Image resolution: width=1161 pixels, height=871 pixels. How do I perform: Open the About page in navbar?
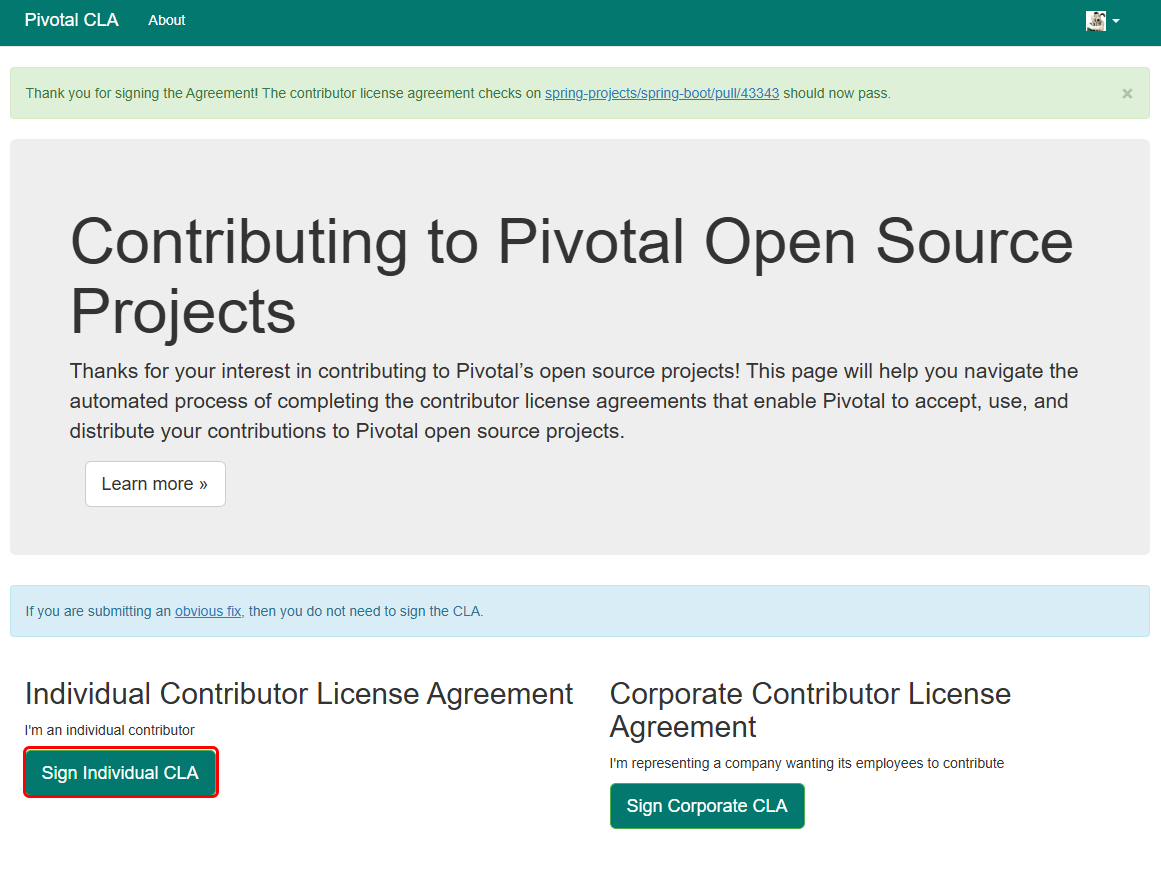(x=167, y=21)
